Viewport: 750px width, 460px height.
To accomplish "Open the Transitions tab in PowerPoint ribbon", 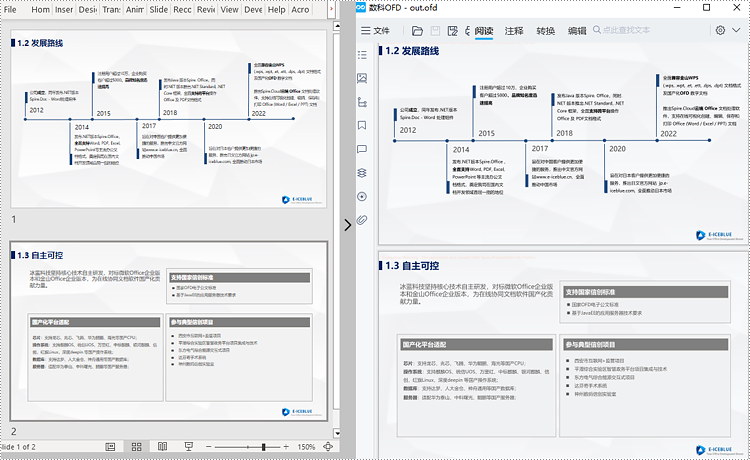I will coord(111,10).
